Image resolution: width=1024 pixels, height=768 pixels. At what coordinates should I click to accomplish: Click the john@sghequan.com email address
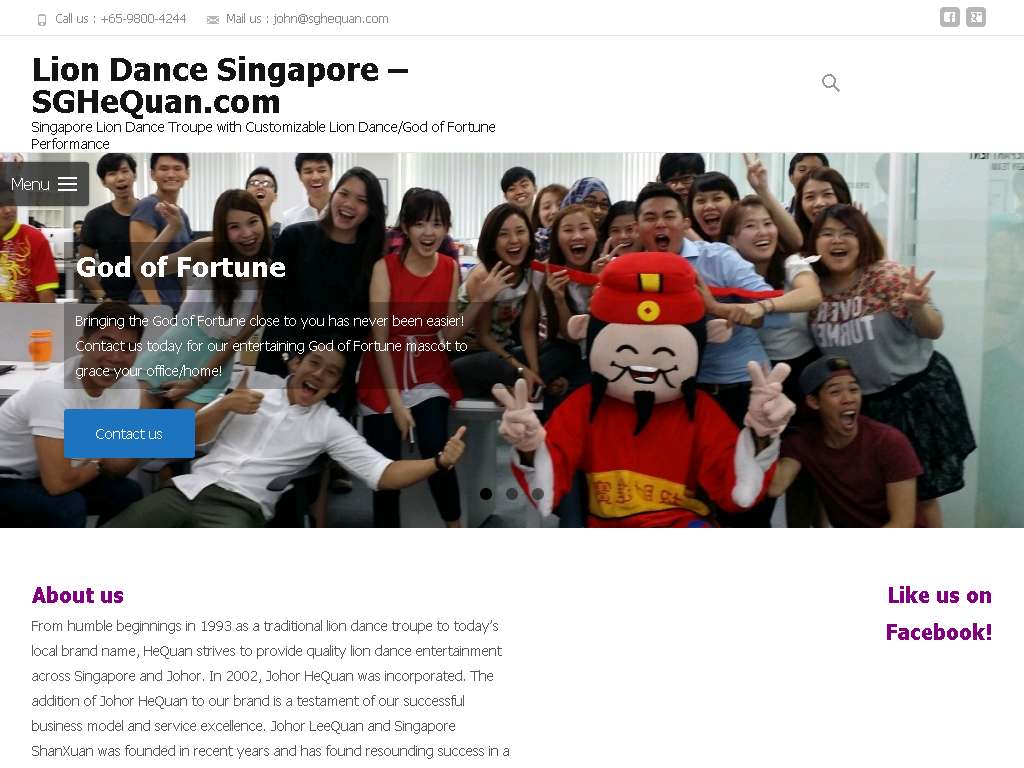(330, 19)
